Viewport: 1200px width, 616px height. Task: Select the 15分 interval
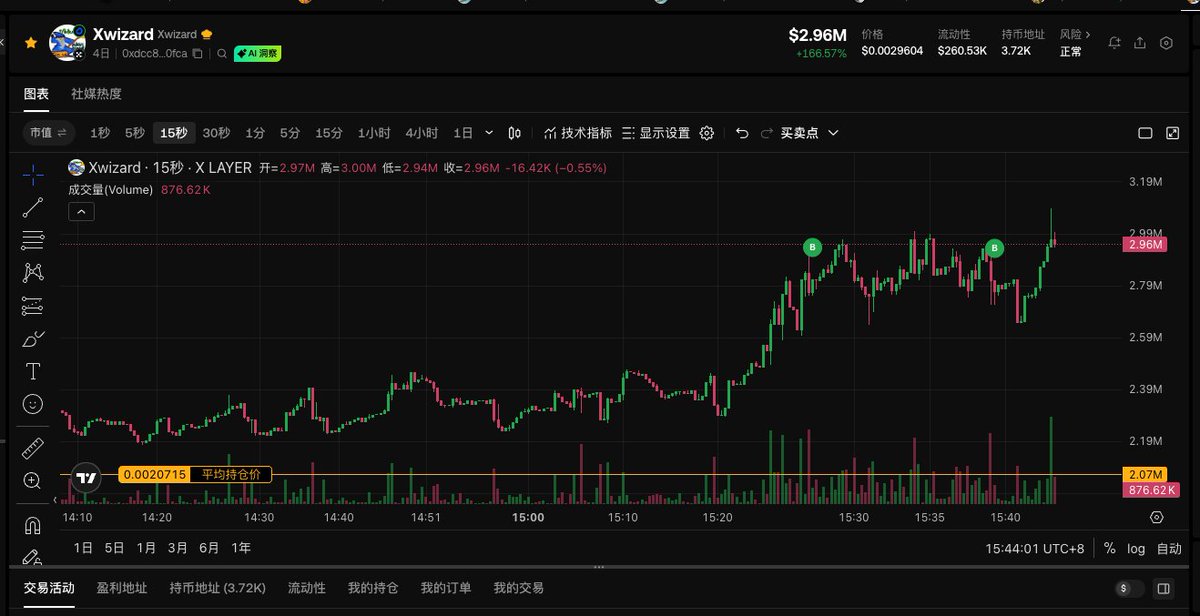(329, 133)
